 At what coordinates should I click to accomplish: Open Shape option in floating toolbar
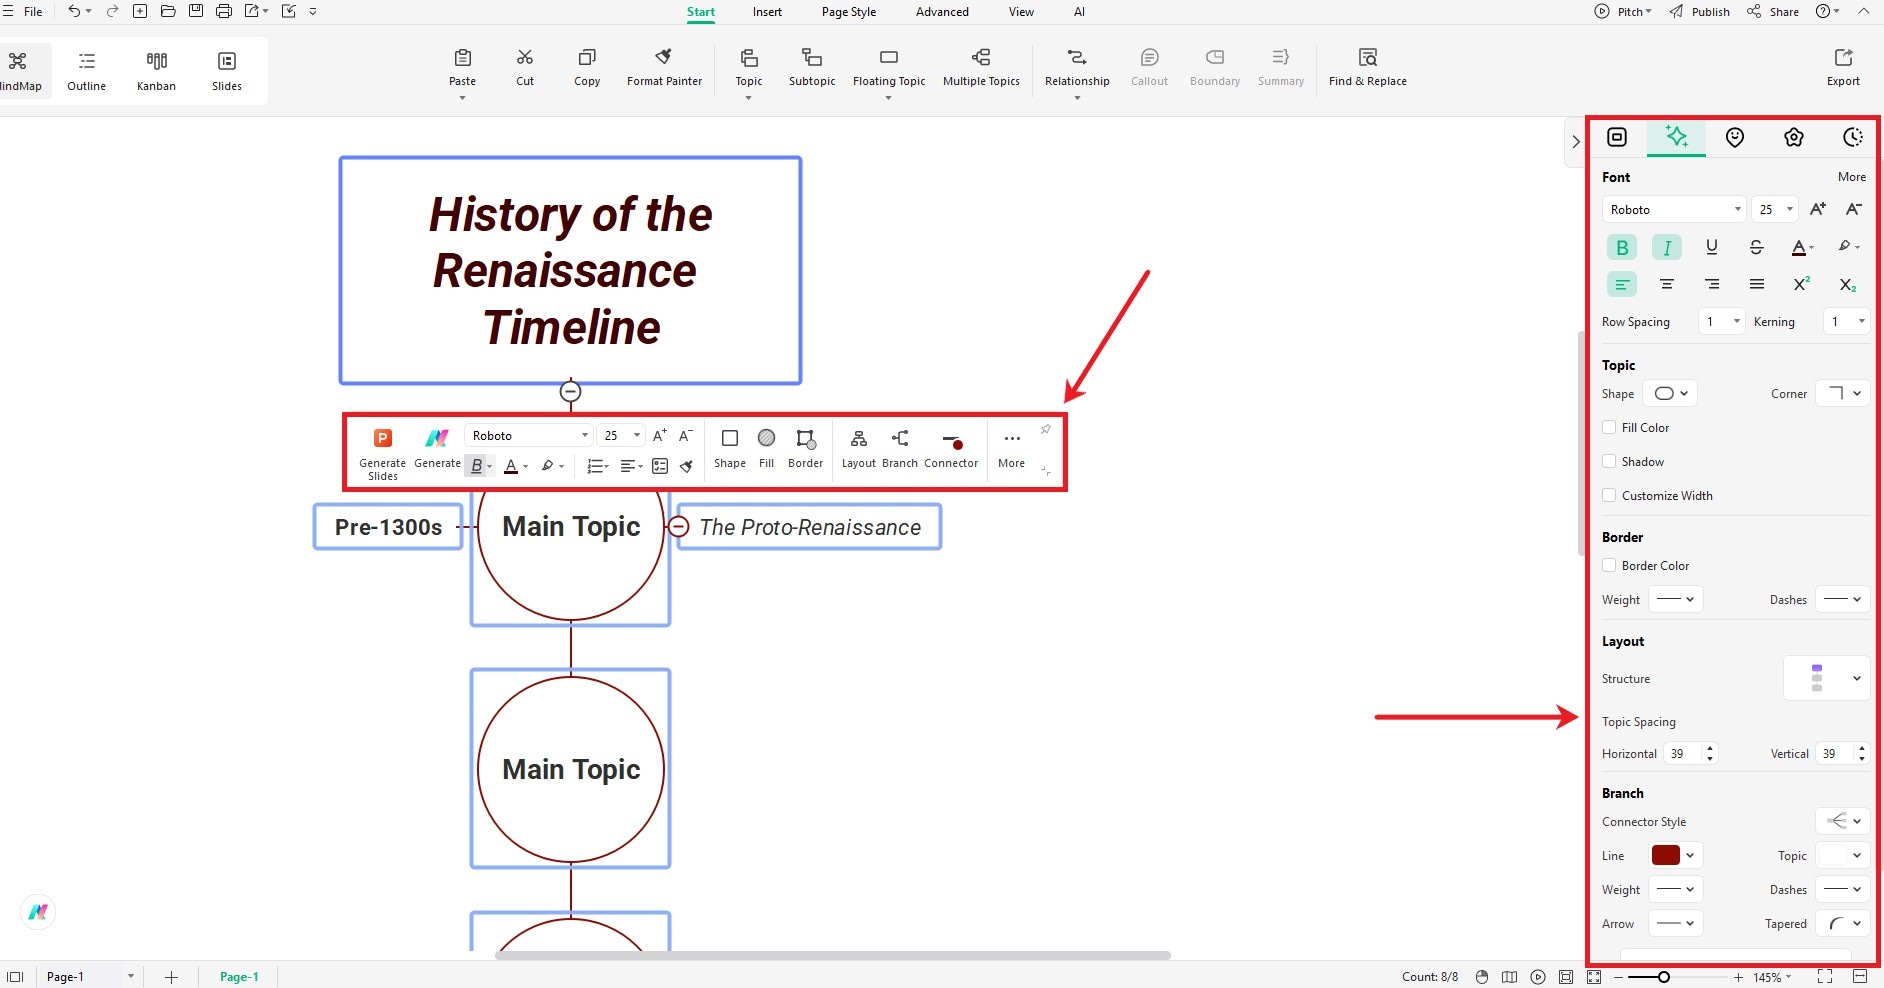click(x=730, y=448)
